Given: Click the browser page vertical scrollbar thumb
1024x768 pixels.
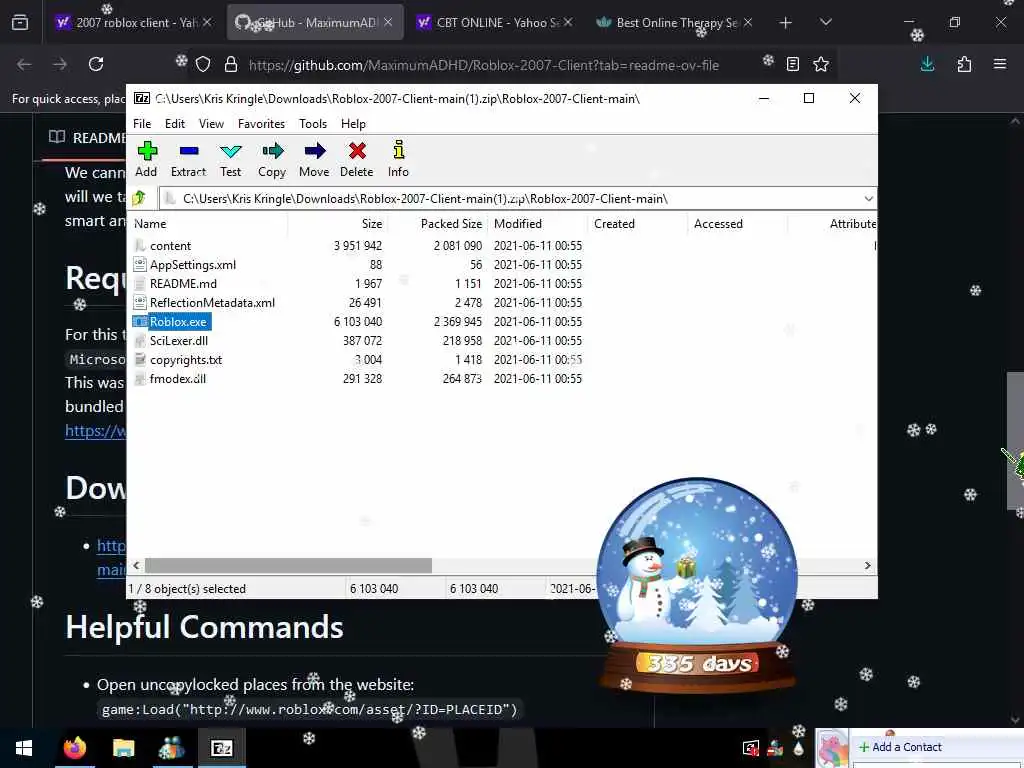Looking at the screenshot, I should pyautogui.click(x=1014, y=440).
